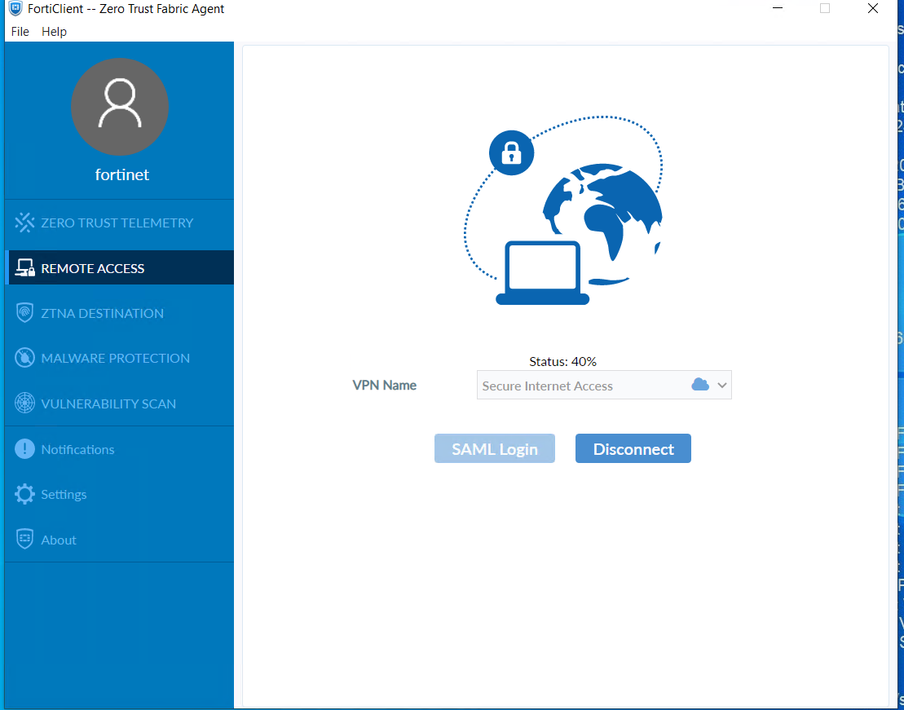Switch to ZTNA Destination section
Screen dimensions: 904x710
(119, 313)
